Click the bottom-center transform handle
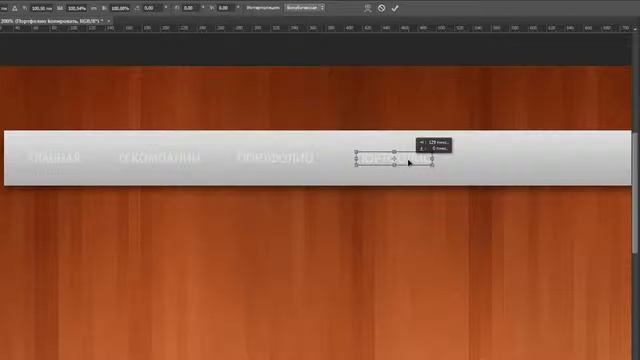Image resolution: width=640 pixels, height=360 pixels. pos(394,165)
